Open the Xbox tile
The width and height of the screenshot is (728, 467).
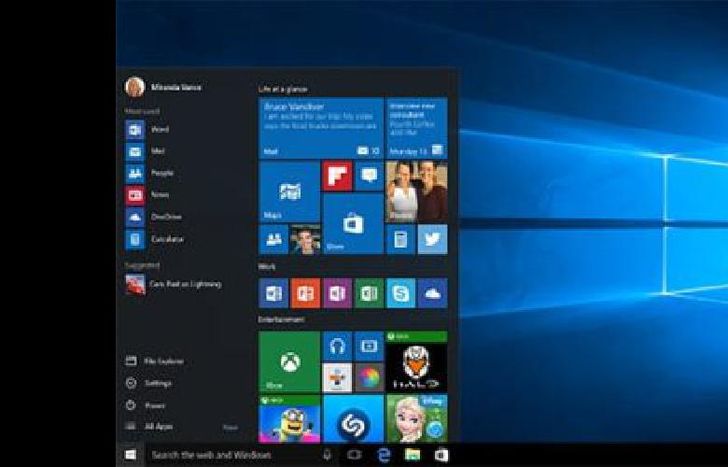[289, 362]
